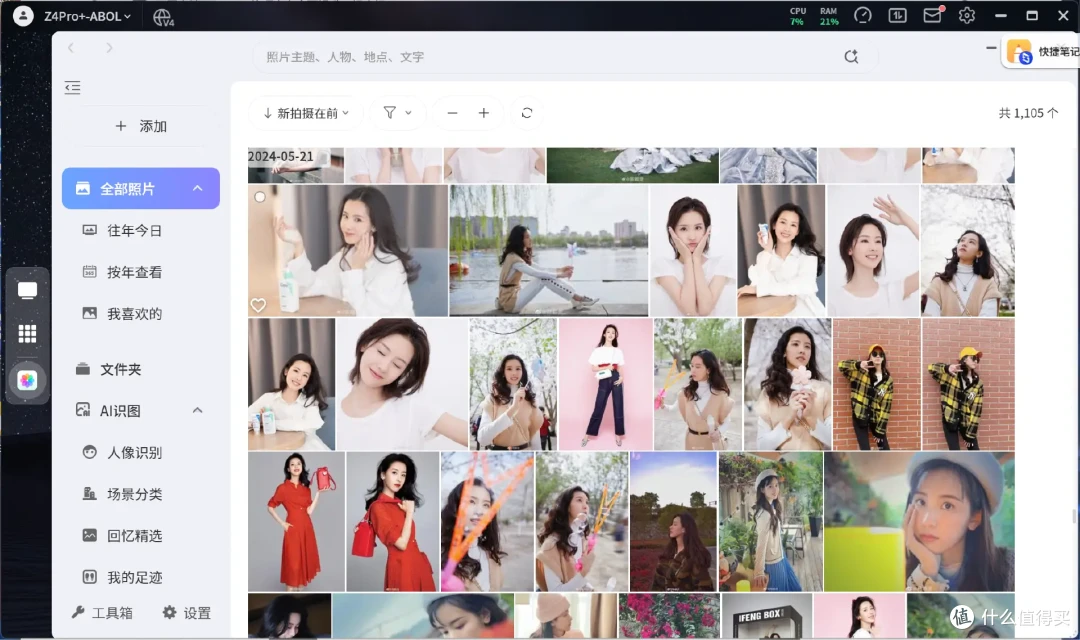
Task: Open the IFENG BOX photo thumbnail
Action: tap(767, 615)
